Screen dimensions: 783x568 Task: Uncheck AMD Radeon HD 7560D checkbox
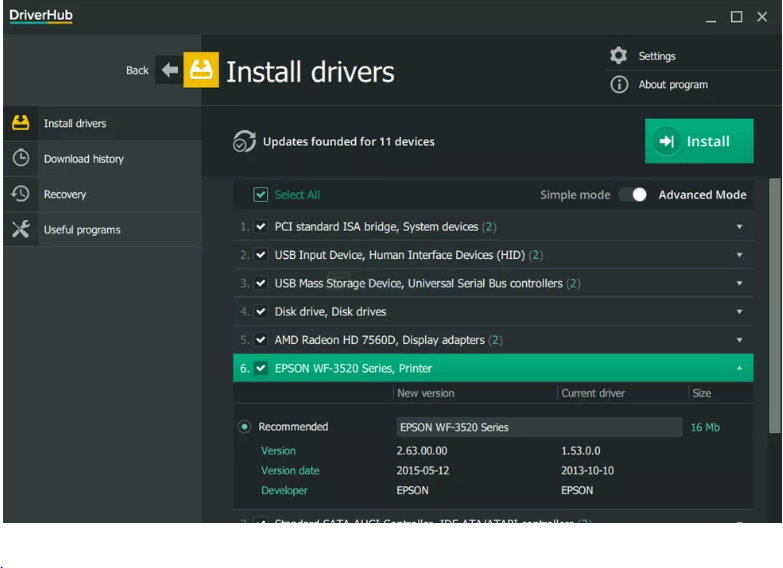[x=261, y=340]
